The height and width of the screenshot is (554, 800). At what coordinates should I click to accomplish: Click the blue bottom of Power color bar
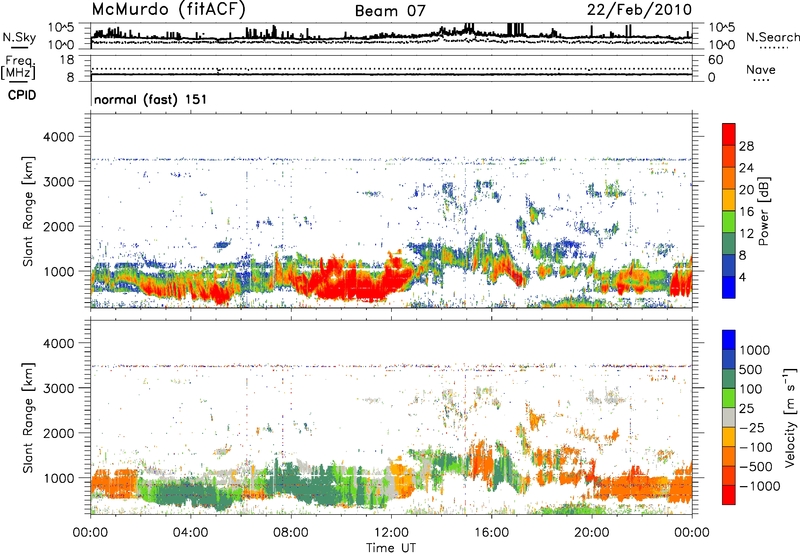click(x=729, y=287)
